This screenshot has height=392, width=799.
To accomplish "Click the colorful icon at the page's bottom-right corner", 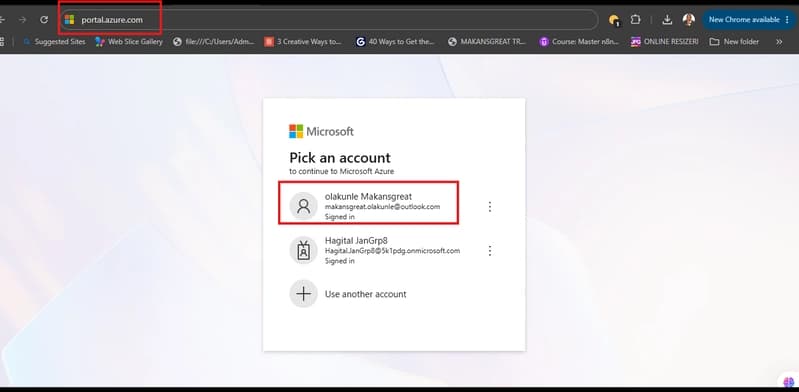I will (789, 381).
